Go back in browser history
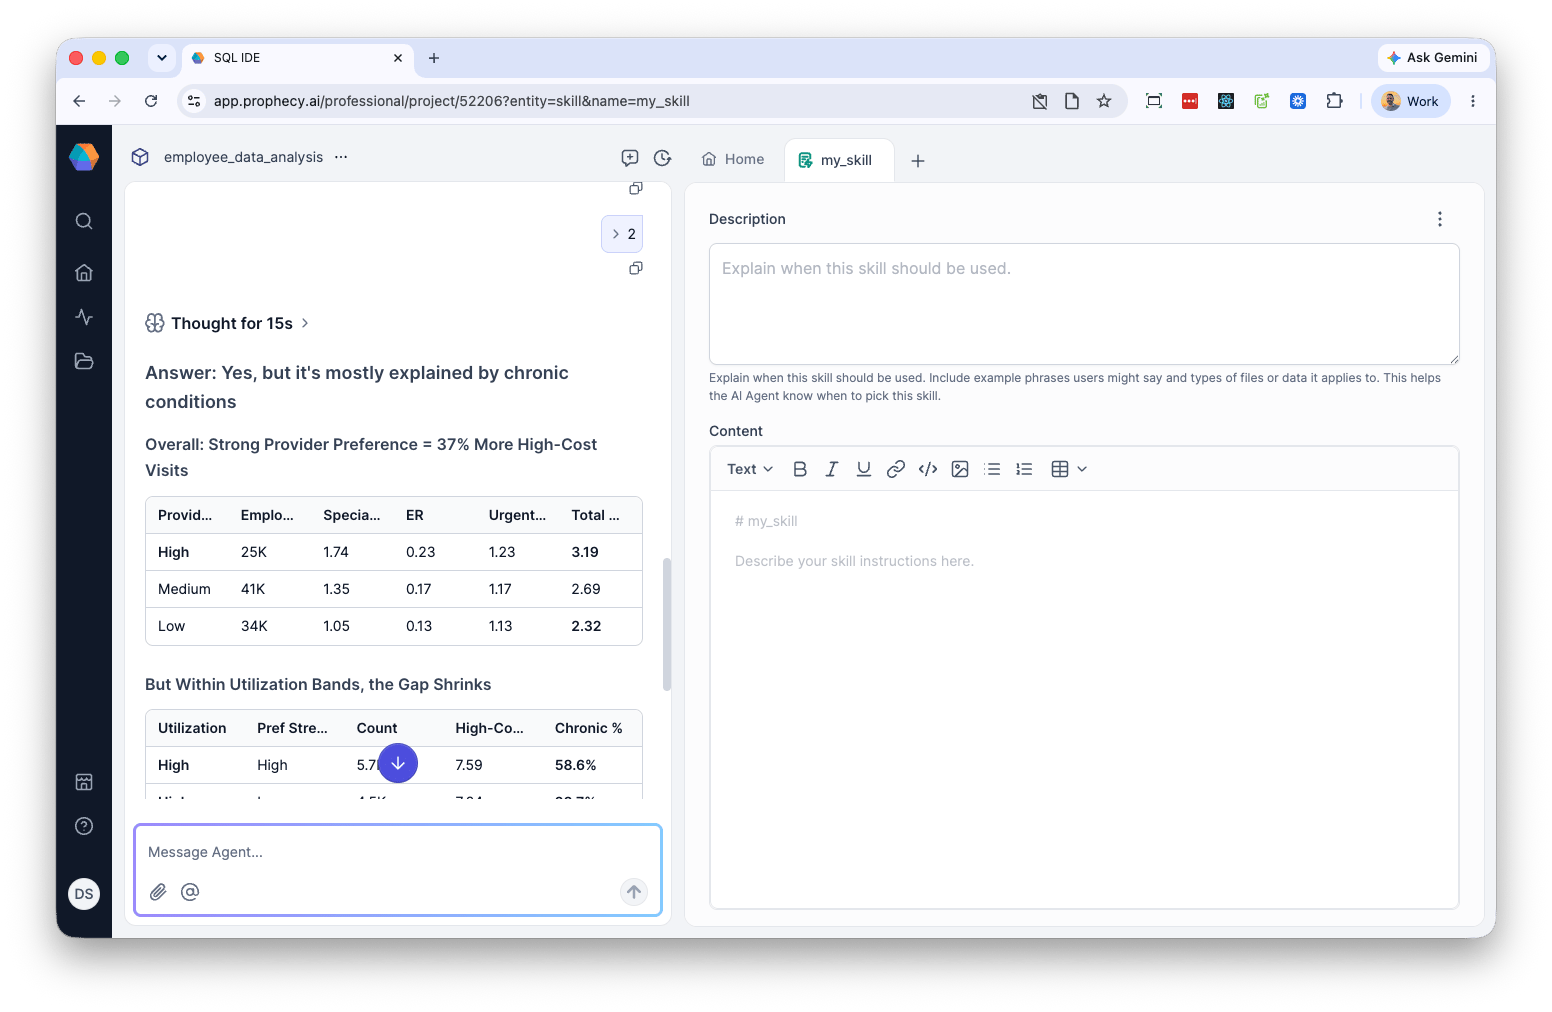Screen dimensions: 1552x1012 (79, 101)
